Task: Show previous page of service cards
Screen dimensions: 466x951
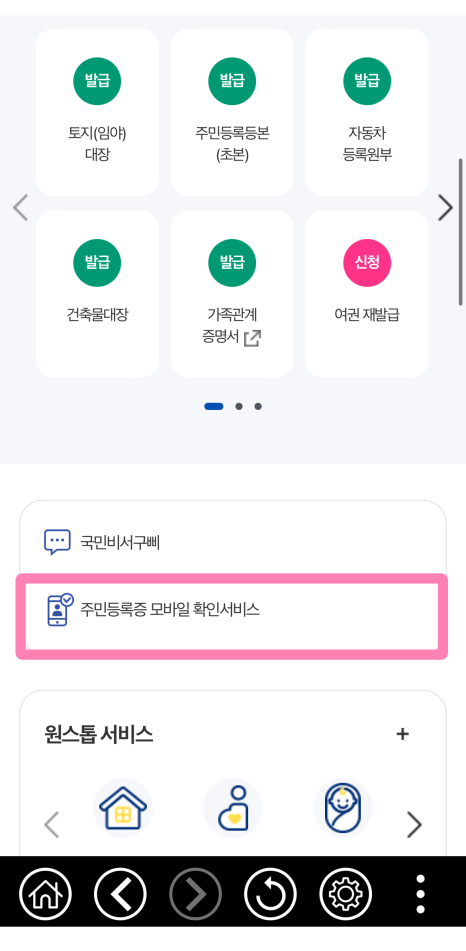Action: [x=21, y=208]
